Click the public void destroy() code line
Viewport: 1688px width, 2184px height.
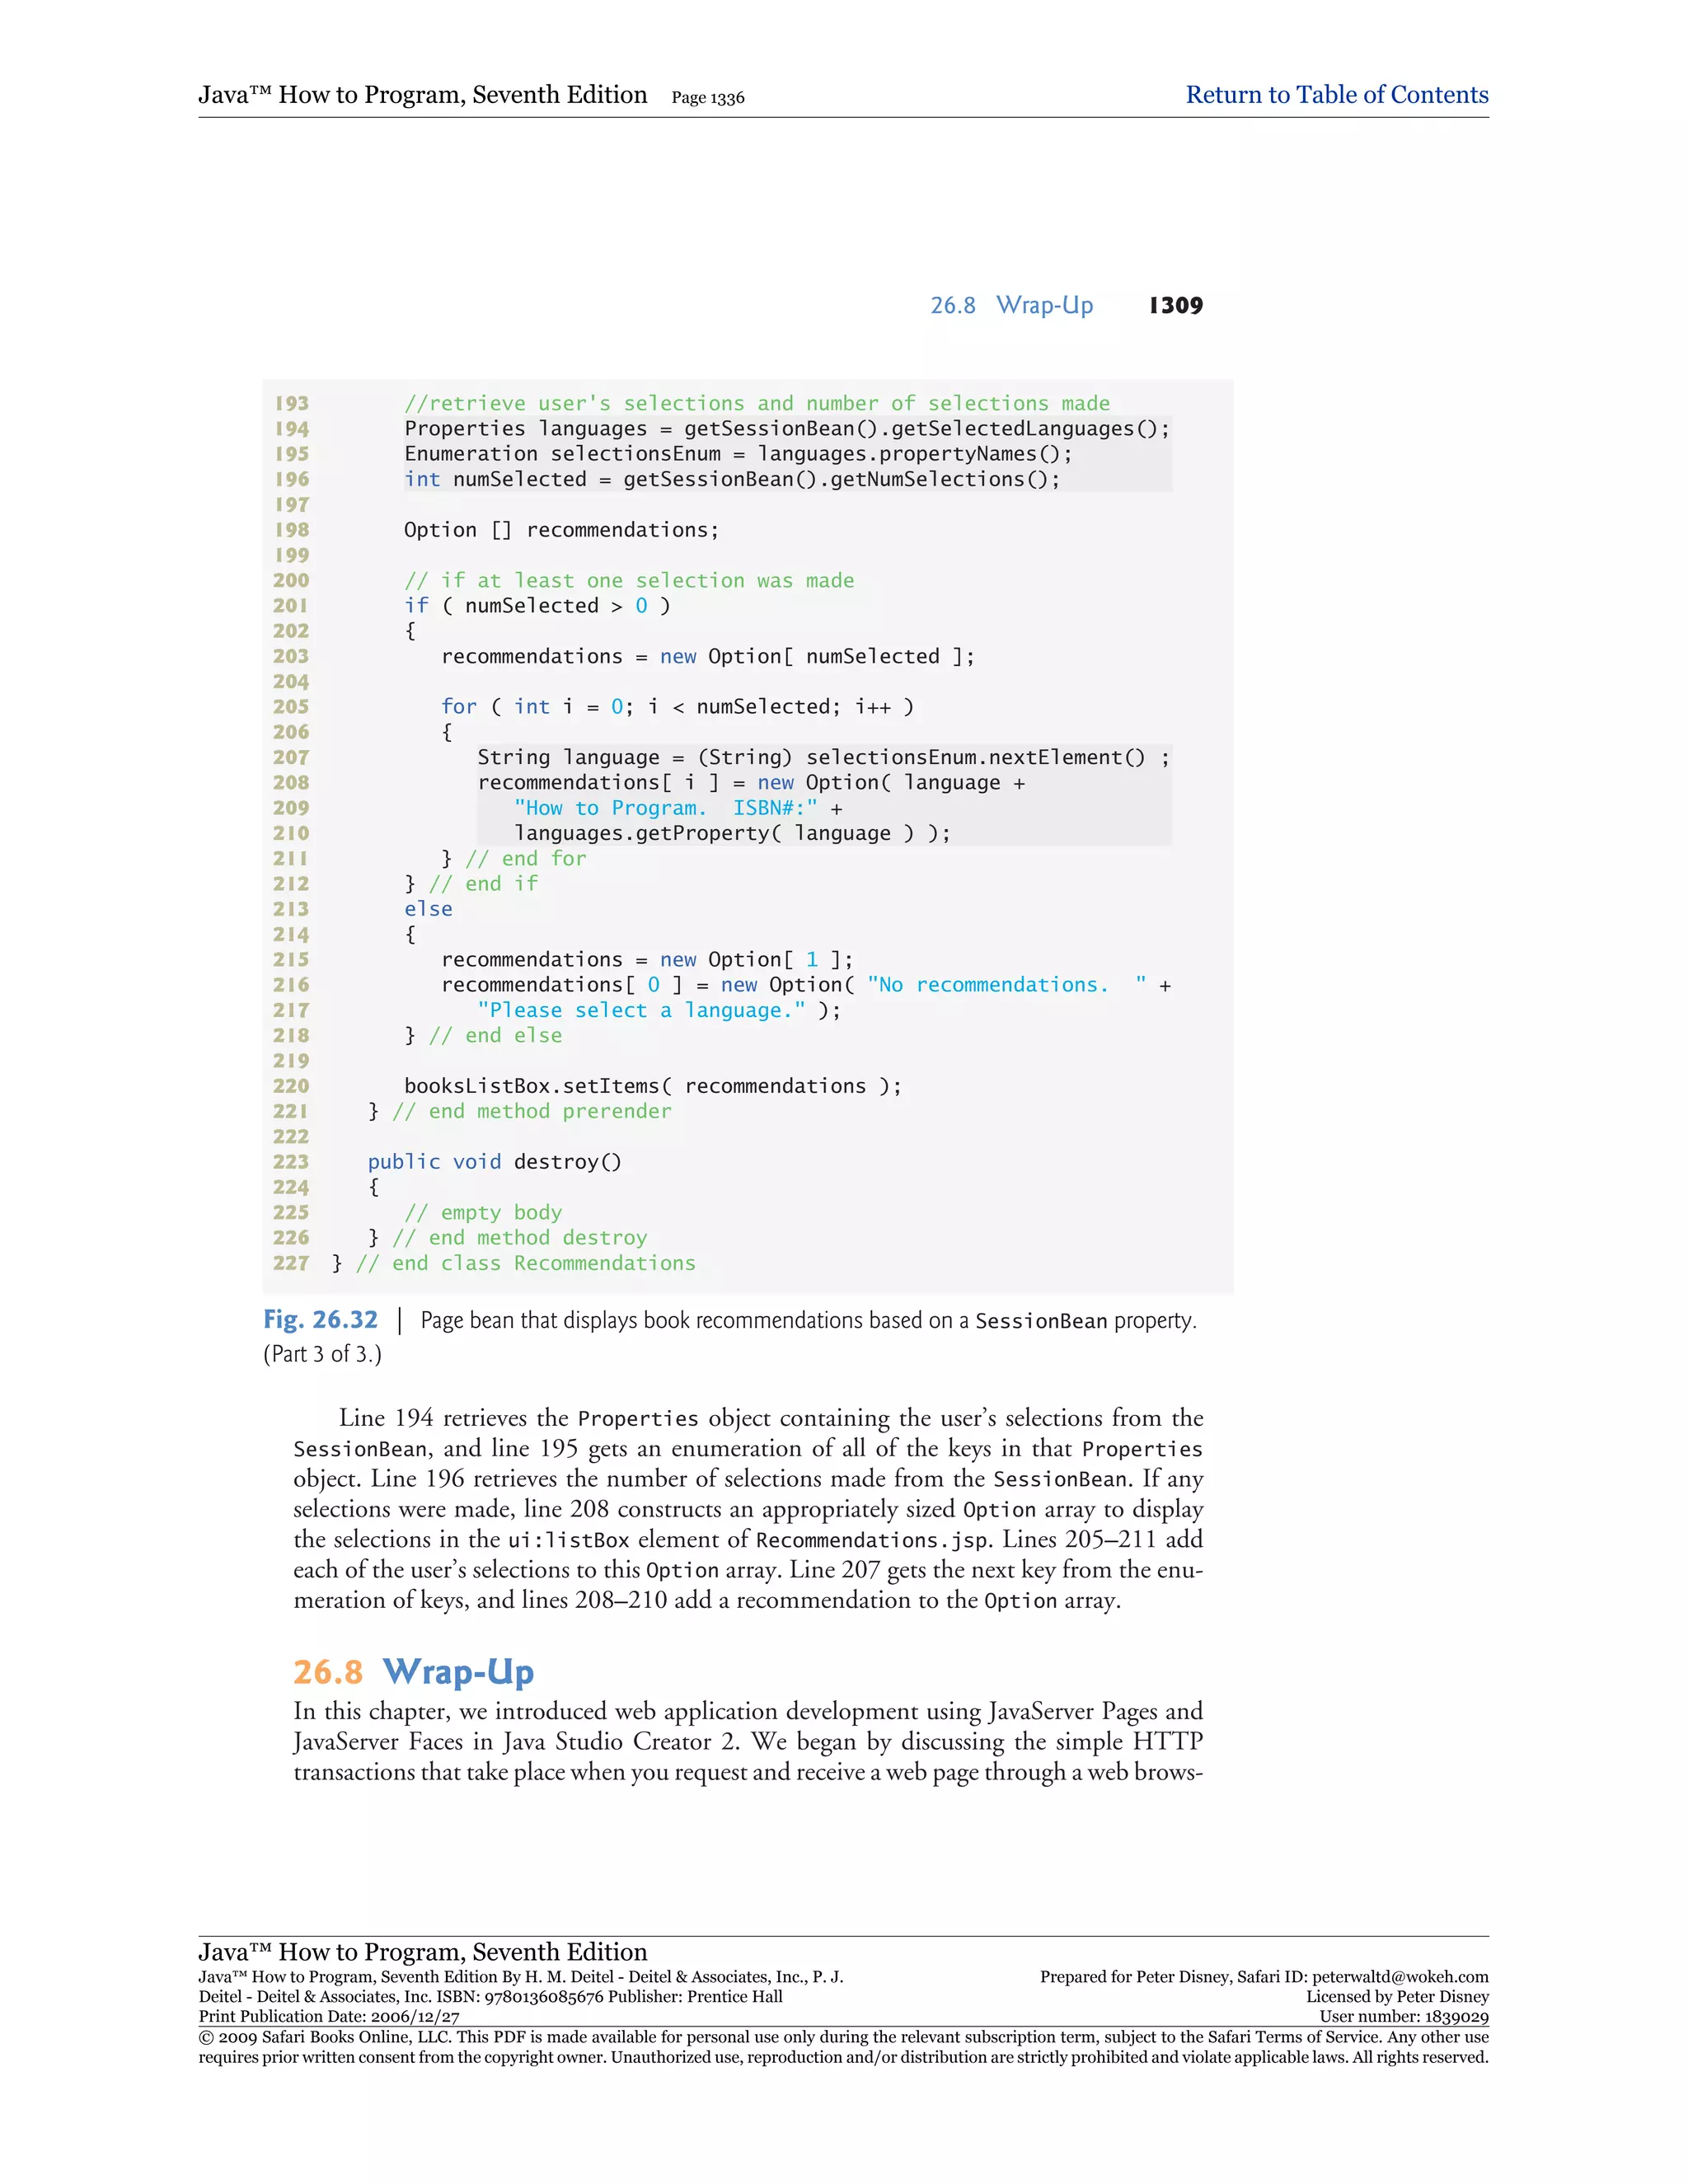pyautogui.click(x=494, y=1161)
